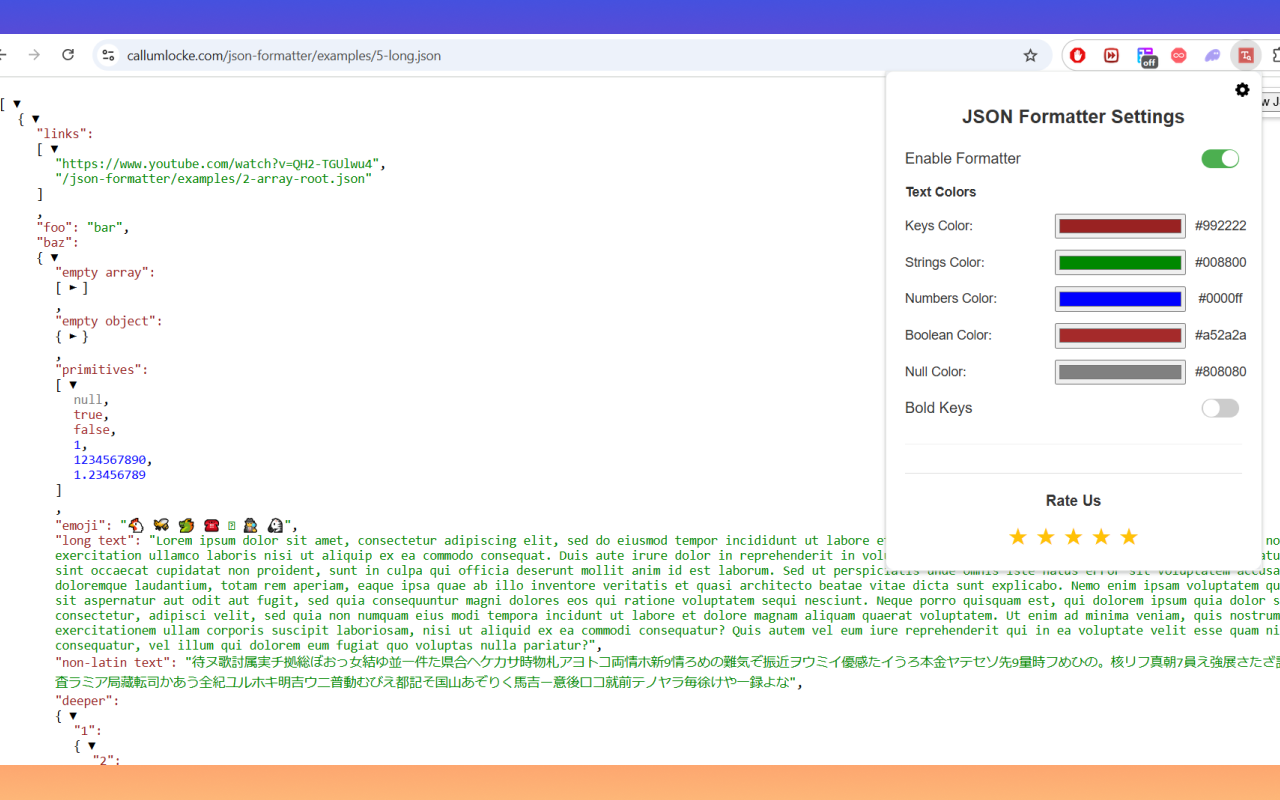The width and height of the screenshot is (1280, 800).
Task: Expand the 'empty object' node
Action: coord(71,336)
